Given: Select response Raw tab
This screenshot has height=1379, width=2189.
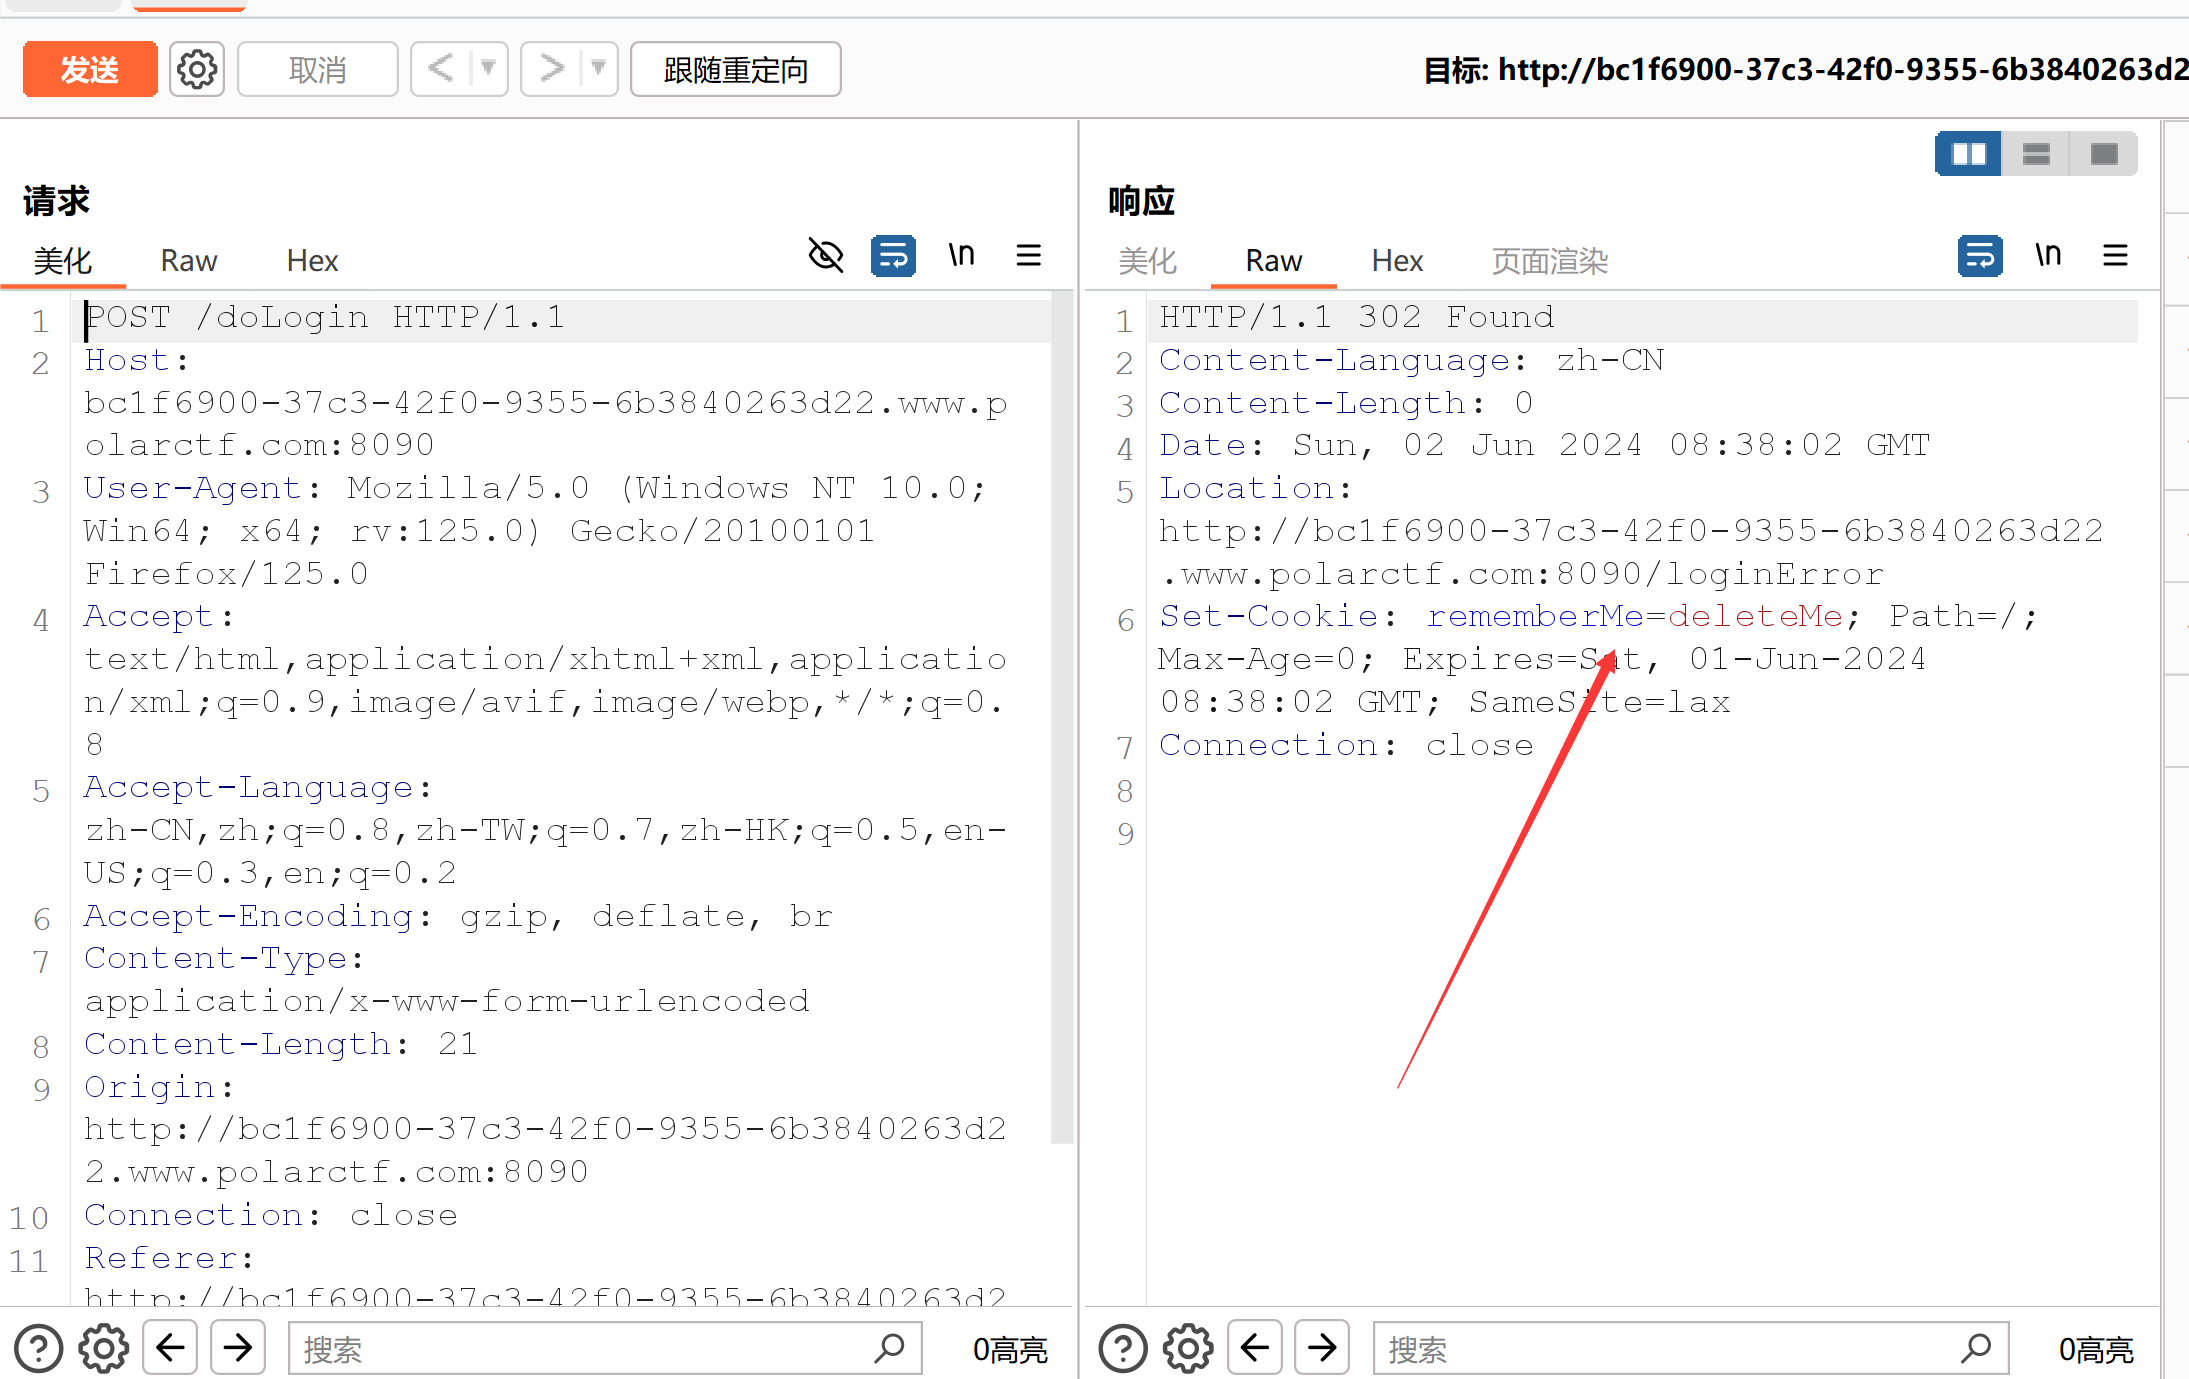Looking at the screenshot, I should 1274,261.
